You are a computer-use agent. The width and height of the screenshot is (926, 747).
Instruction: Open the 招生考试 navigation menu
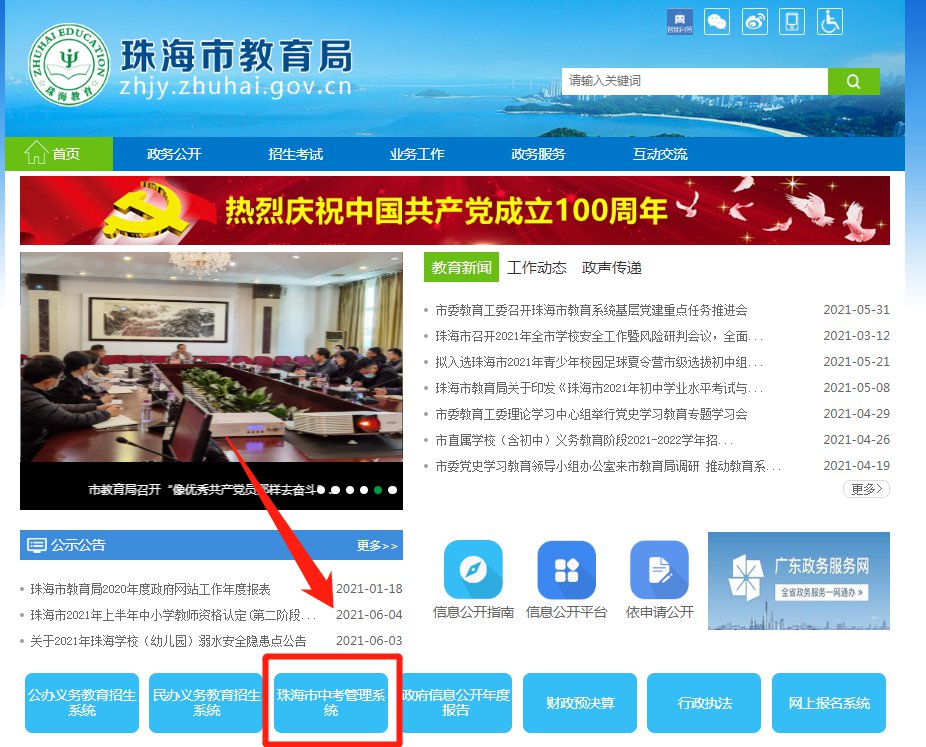tap(295, 154)
